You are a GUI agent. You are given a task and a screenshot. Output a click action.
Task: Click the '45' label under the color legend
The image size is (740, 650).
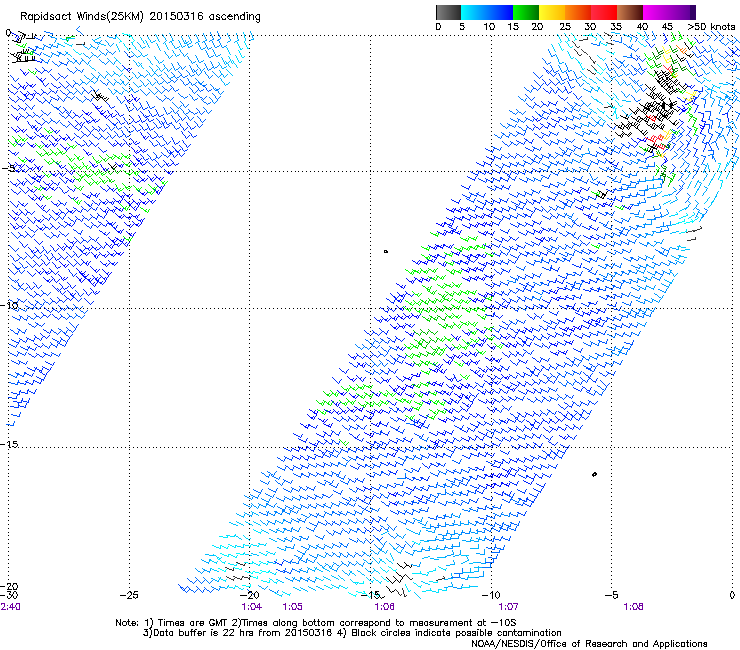(x=667, y=27)
